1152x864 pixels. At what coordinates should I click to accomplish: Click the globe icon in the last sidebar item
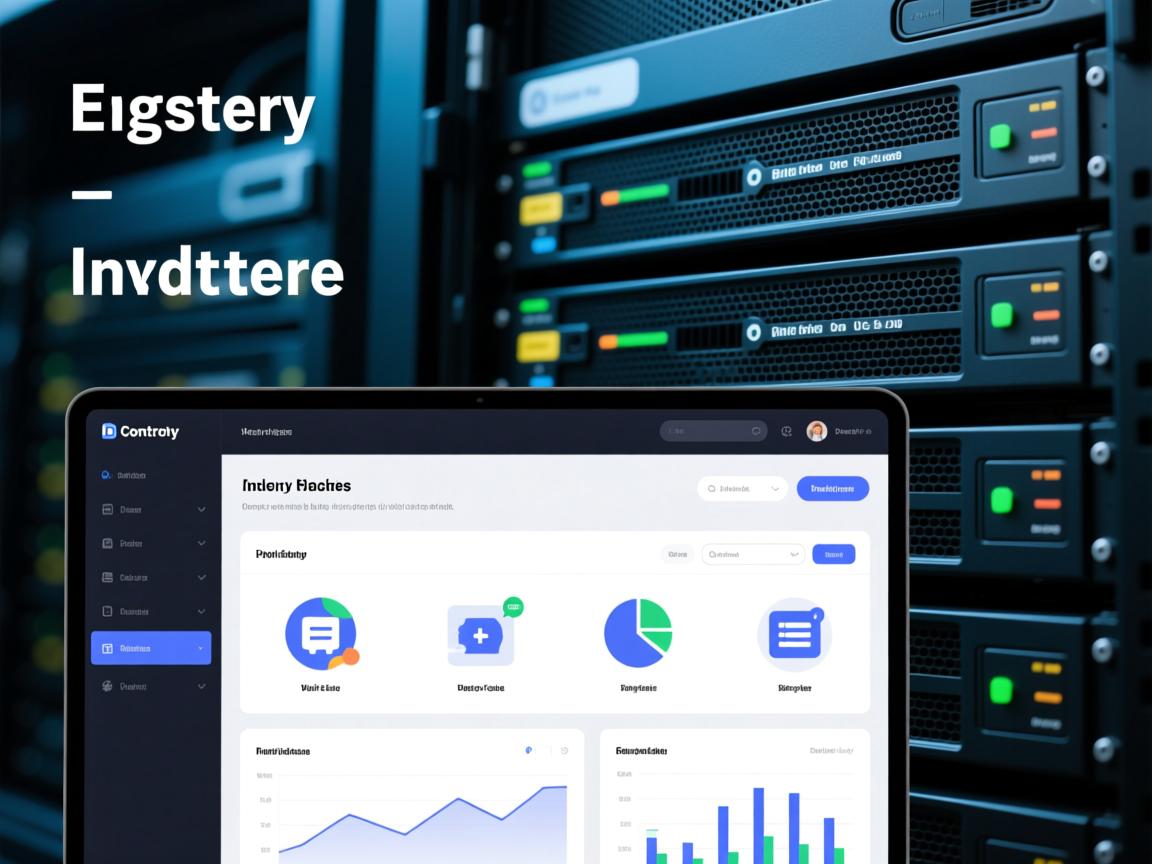click(107, 687)
